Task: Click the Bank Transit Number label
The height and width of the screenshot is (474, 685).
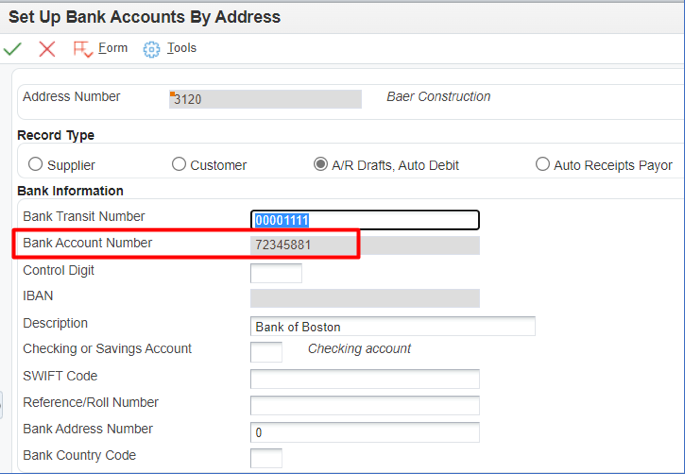Action: (84, 216)
